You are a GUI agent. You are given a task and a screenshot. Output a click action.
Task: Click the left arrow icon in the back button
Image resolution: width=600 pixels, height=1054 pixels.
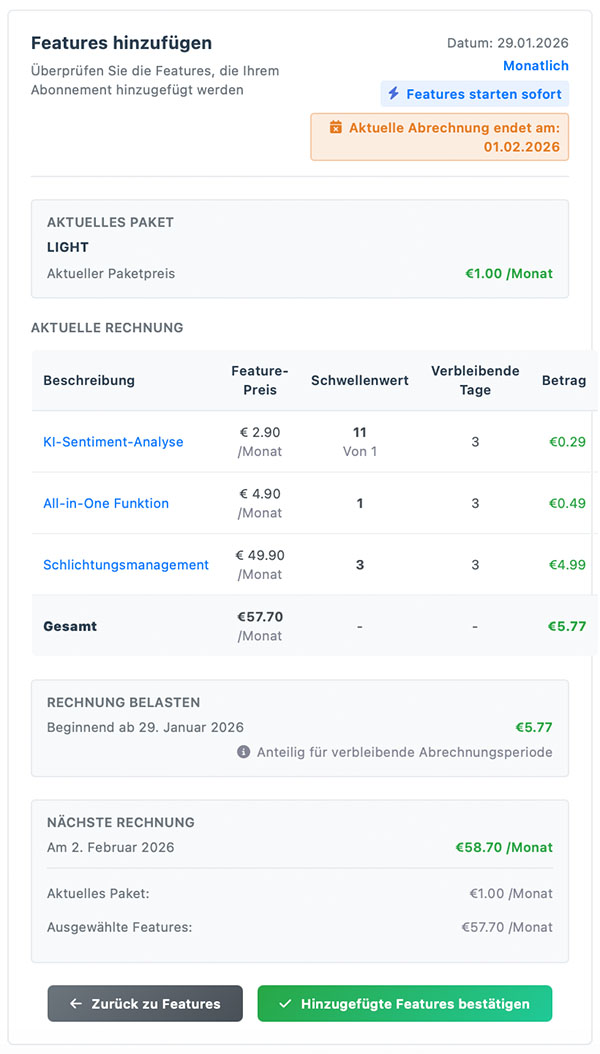76,1004
